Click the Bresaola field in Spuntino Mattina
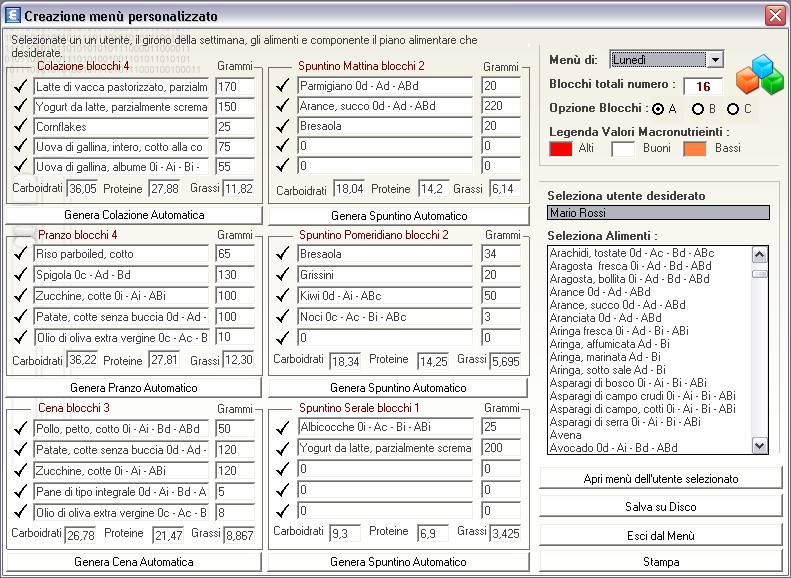This screenshot has height=578, width=791. [385, 126]
